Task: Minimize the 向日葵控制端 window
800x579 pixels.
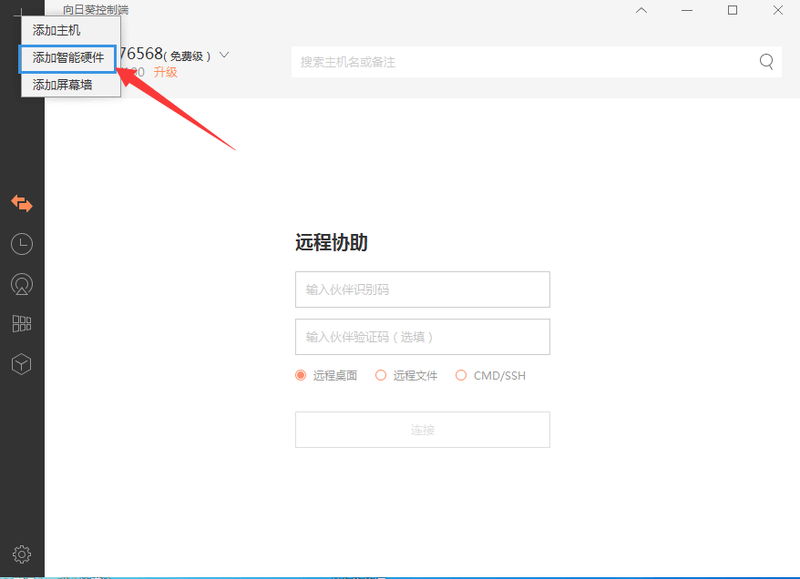Action: click(687, 10)
